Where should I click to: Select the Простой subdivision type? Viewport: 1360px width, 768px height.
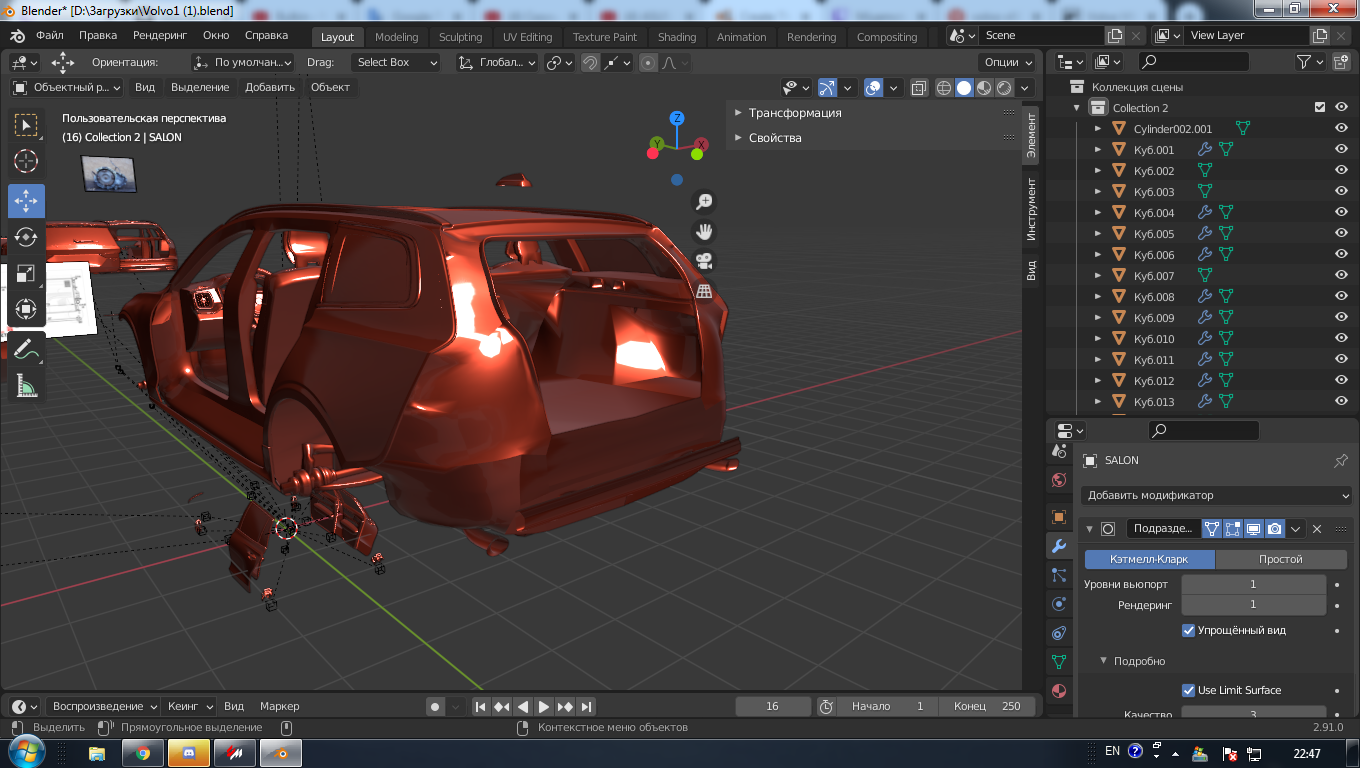(1281, 560)
